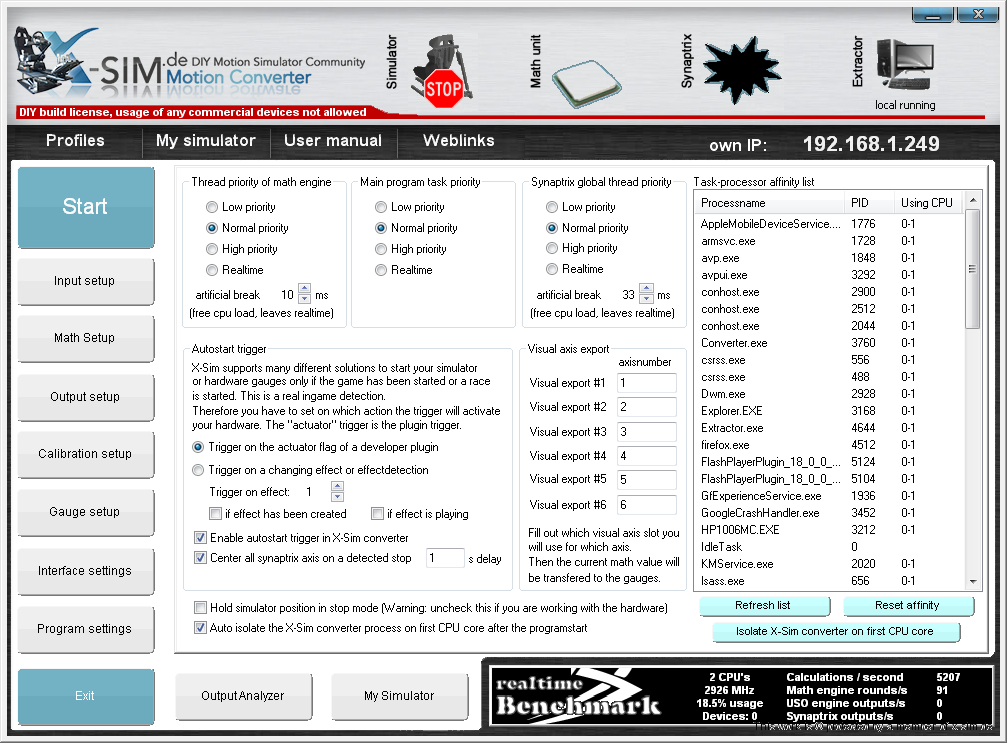This screenshot has width=1007, height=743.
Task: Click the process list vertical scrollbar
Action: 973,269
